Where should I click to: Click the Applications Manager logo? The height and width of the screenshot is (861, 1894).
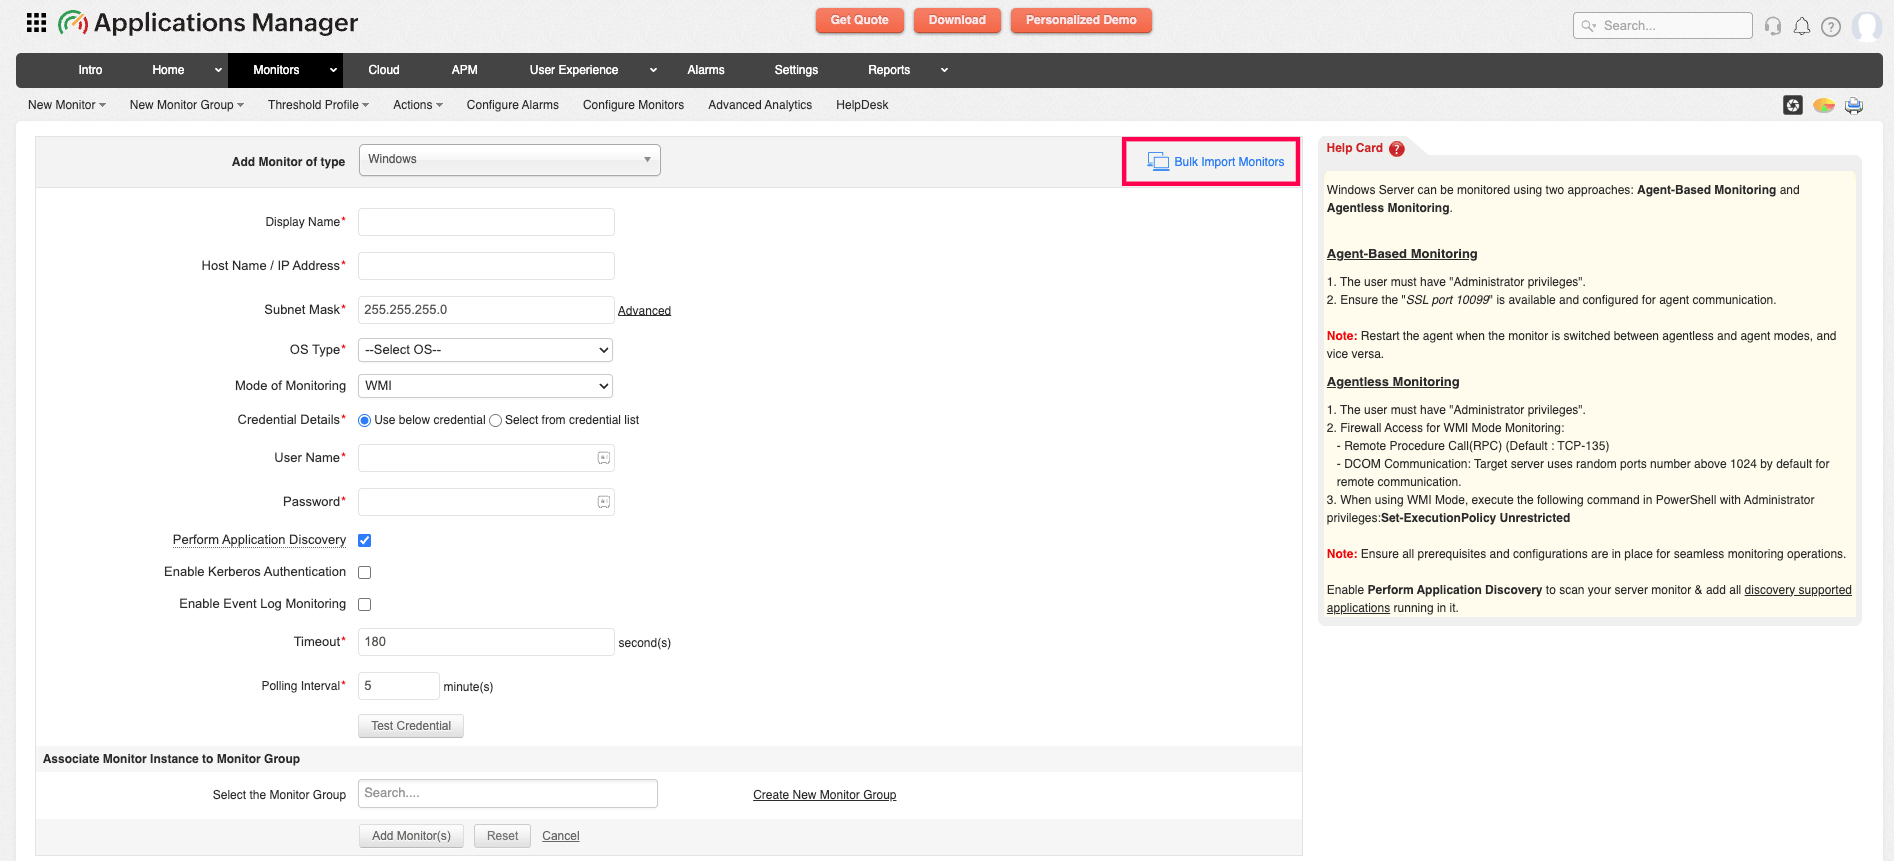[x=208, y=22]
